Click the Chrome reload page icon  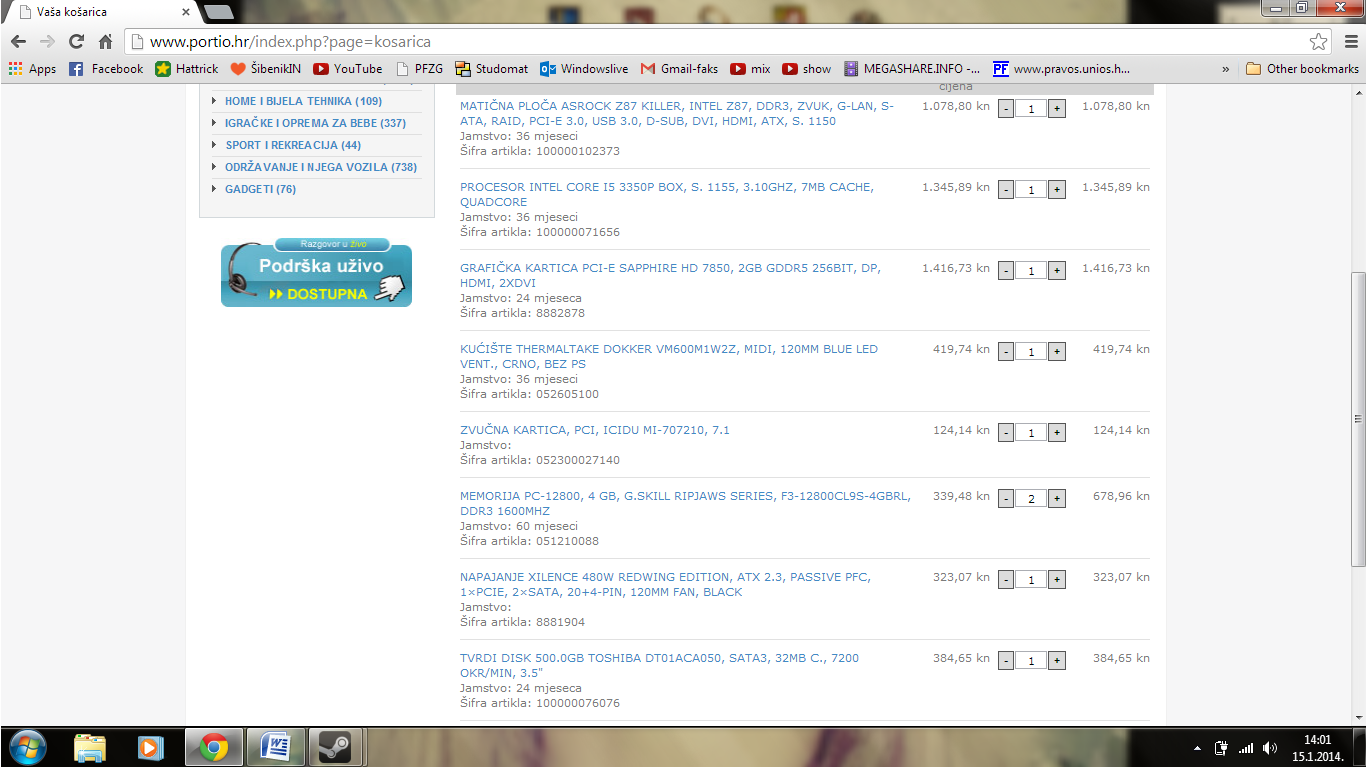pyautogui.click(x=76, y=42)
